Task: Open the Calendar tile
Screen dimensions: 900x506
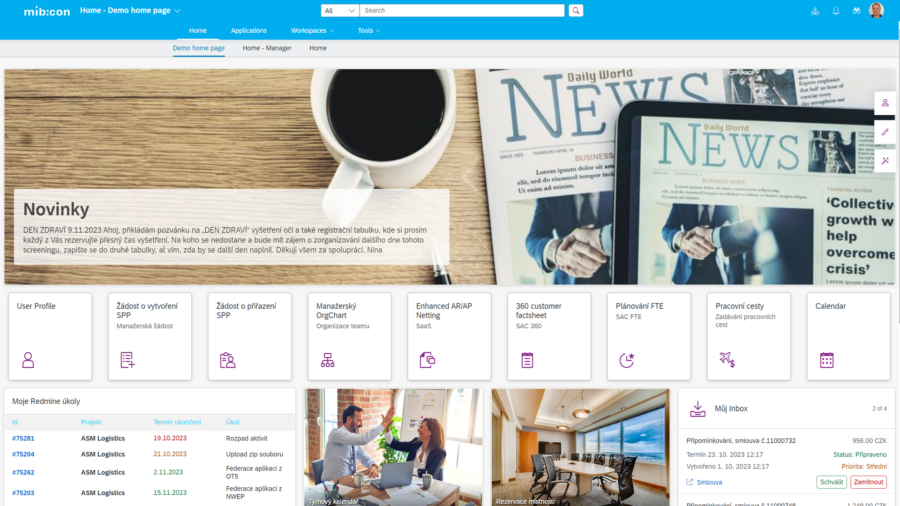Action: pyautogui.click(x=848, y=336)
